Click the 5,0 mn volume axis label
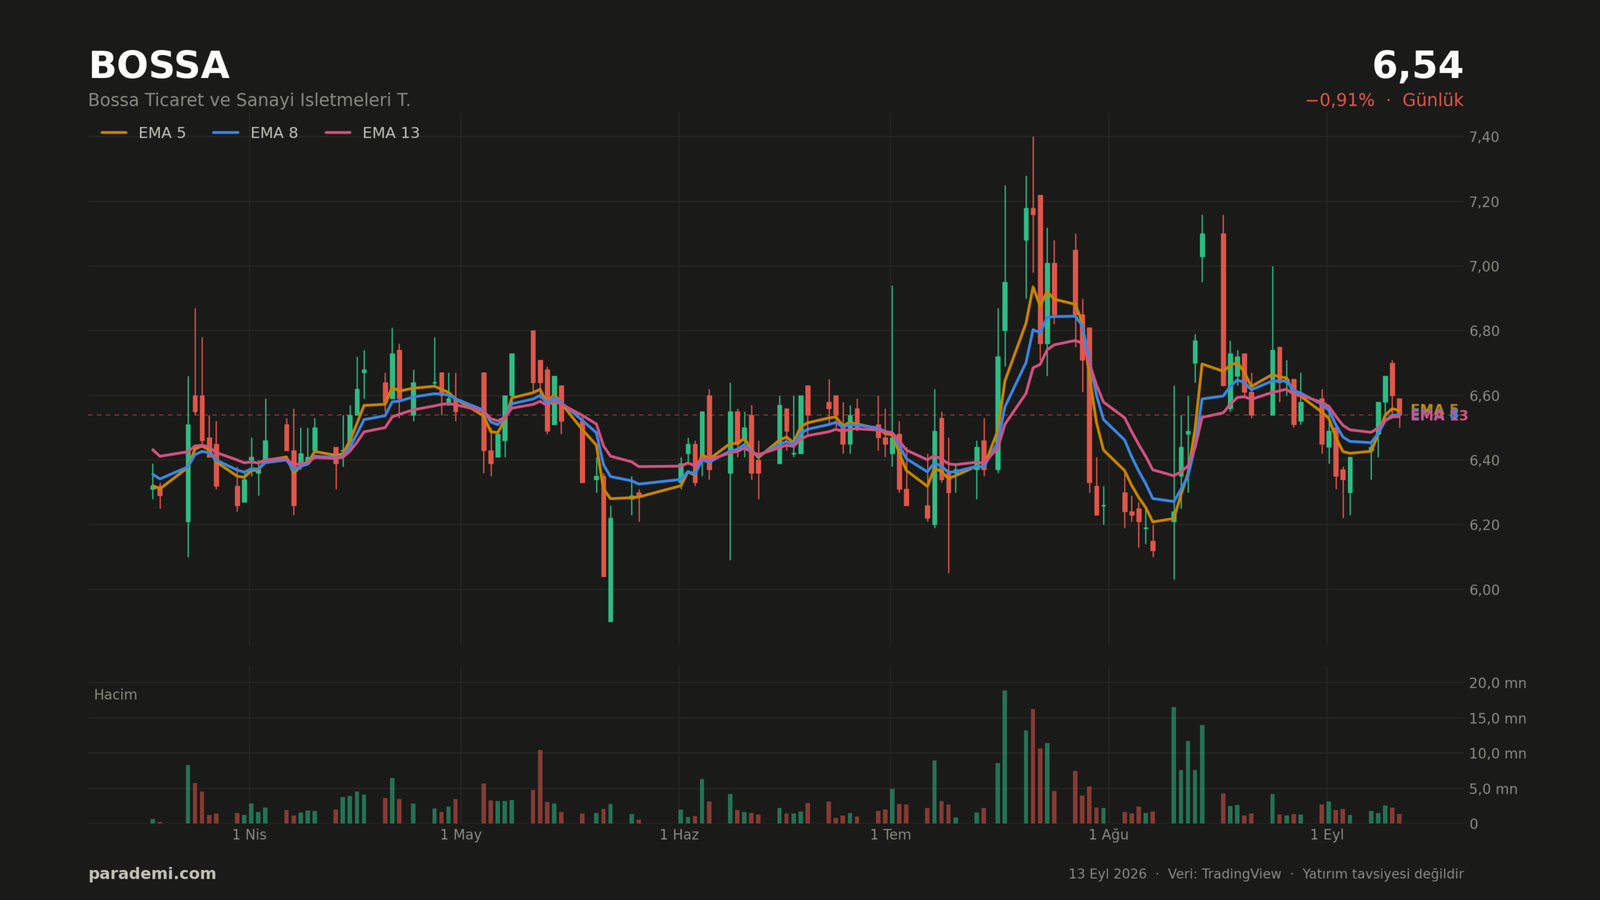 point(1493,789)
